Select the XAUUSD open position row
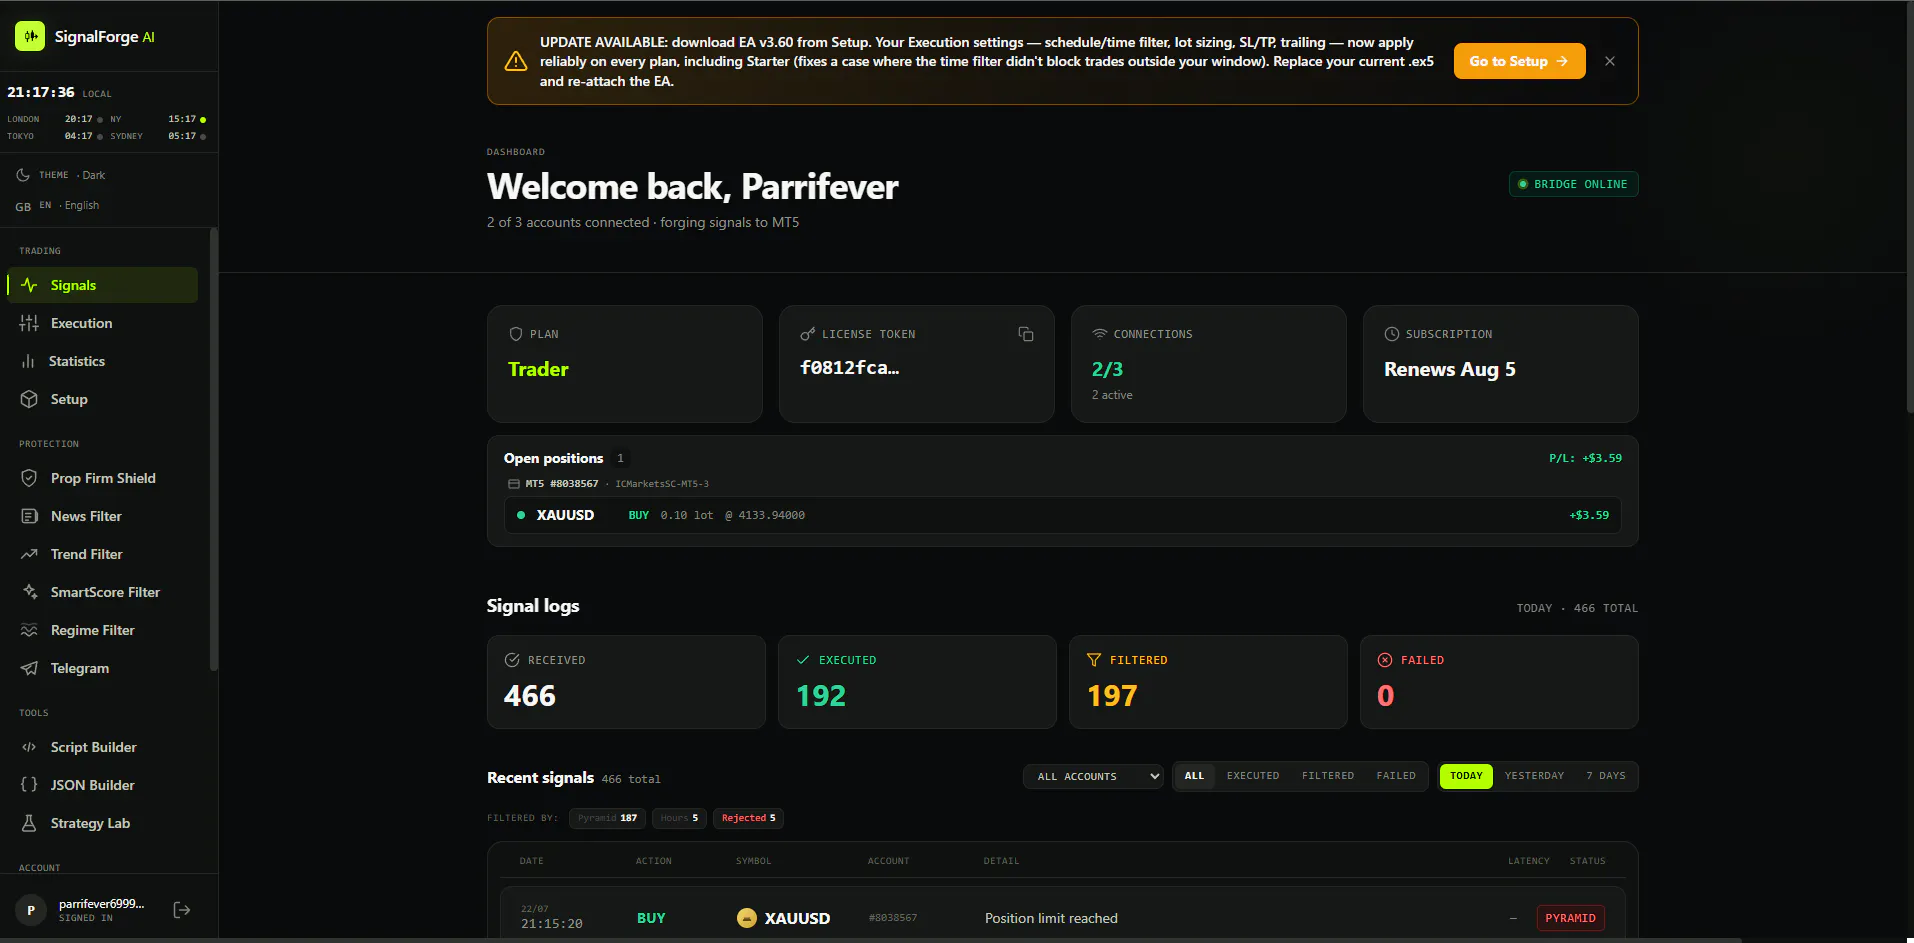Screen dimensions: 1914x943 [1063, 515]
